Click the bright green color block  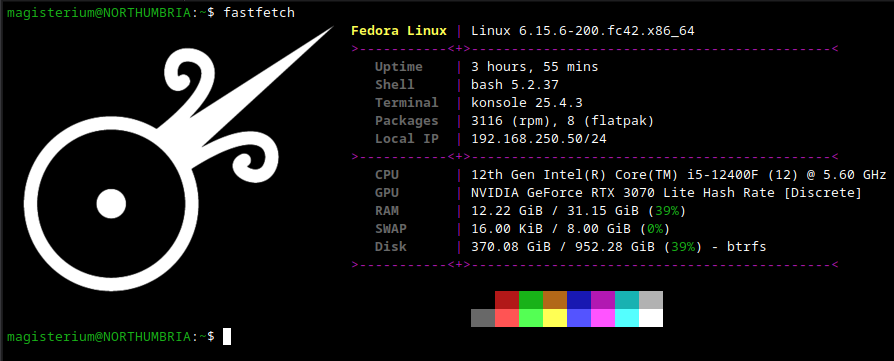(x=531, y=318)
